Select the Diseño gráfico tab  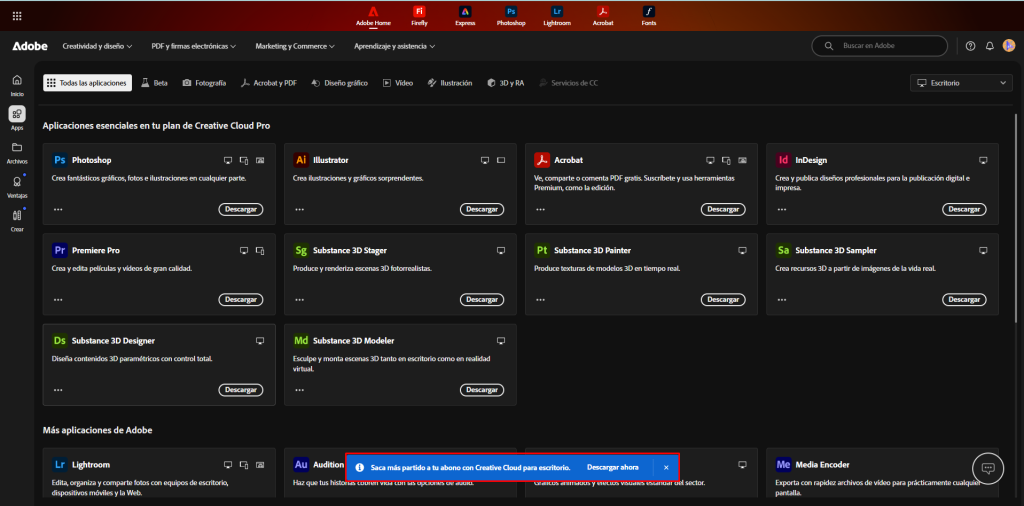[x=340, y=83]
